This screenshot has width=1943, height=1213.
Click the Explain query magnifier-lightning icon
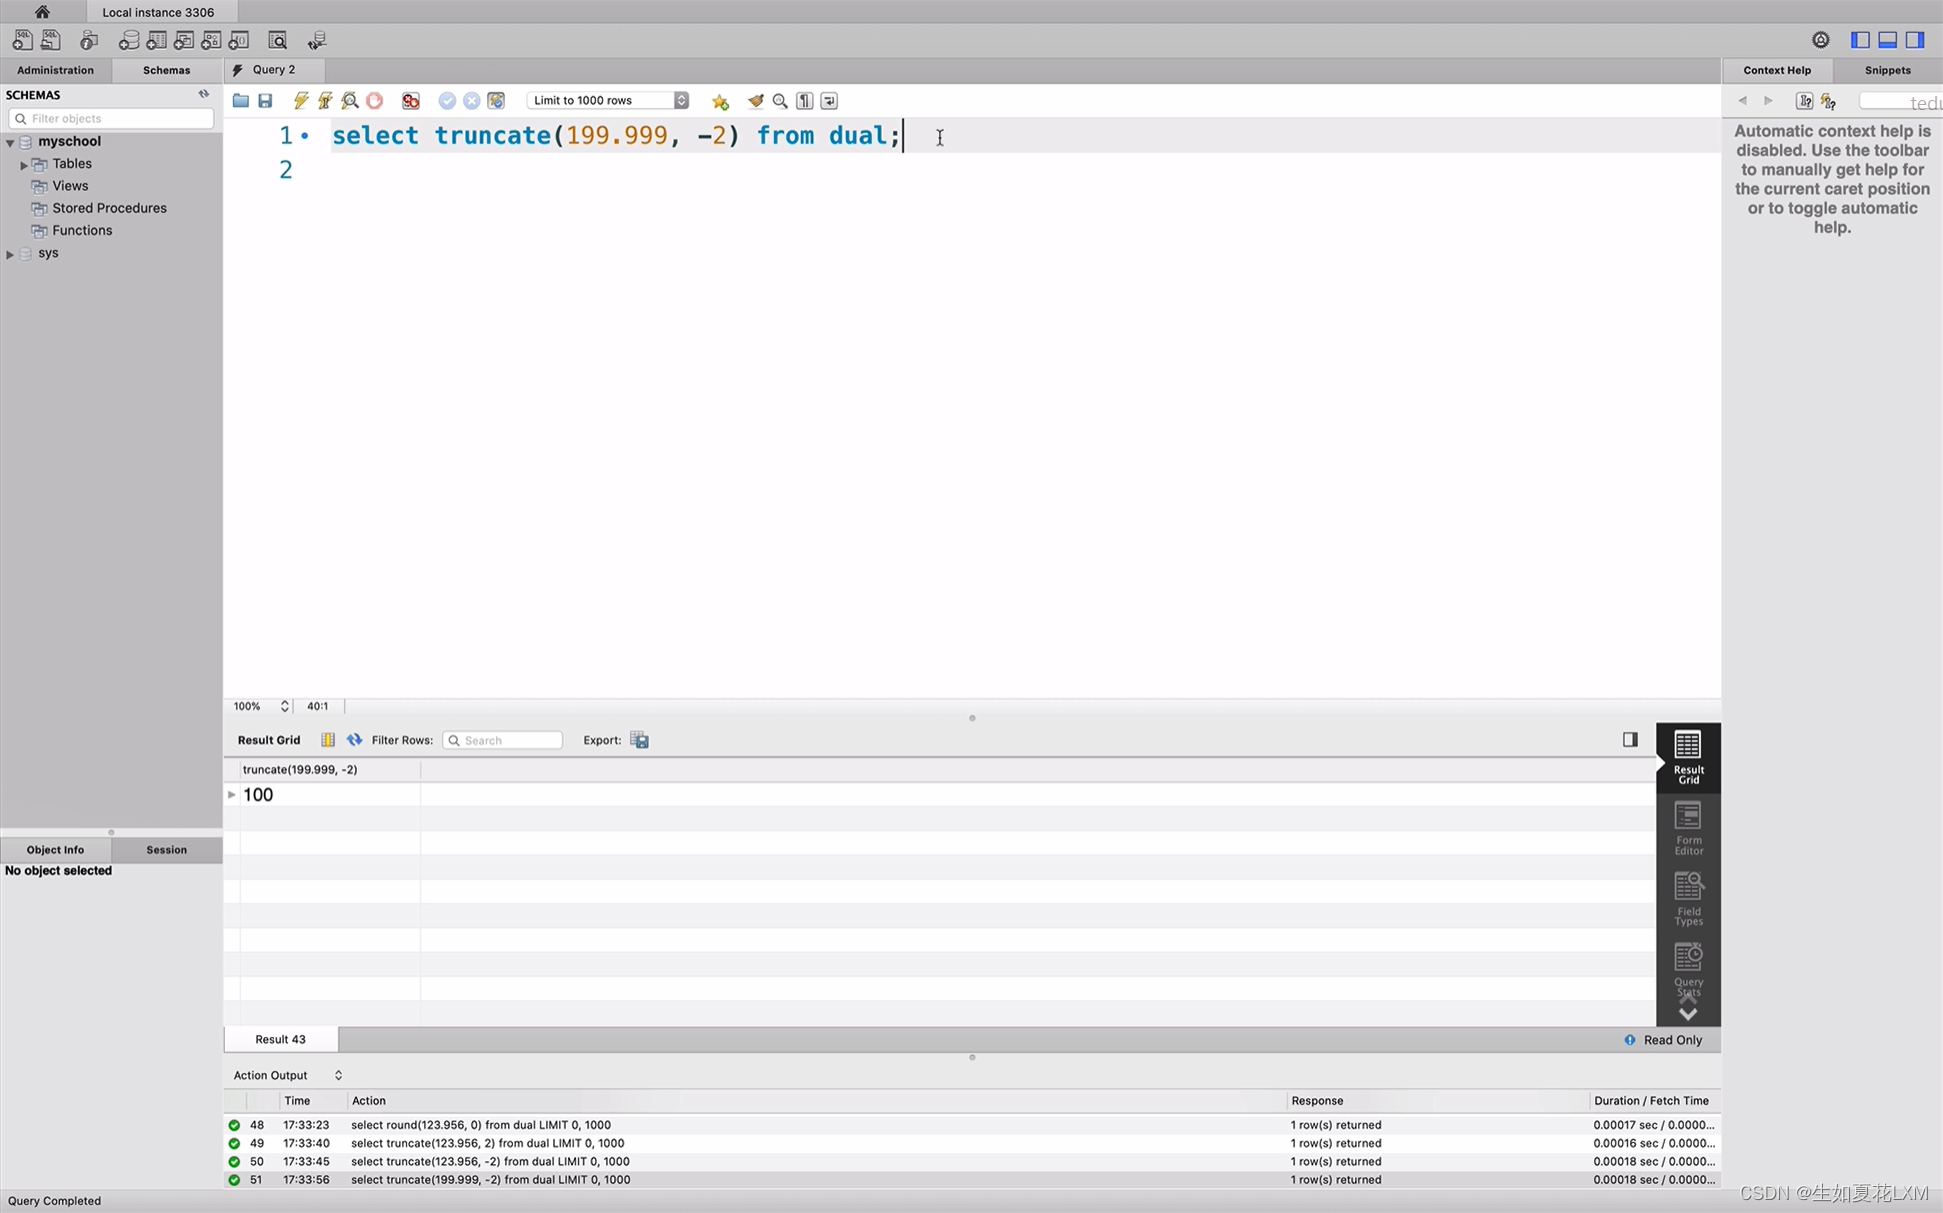pos(350,101)
